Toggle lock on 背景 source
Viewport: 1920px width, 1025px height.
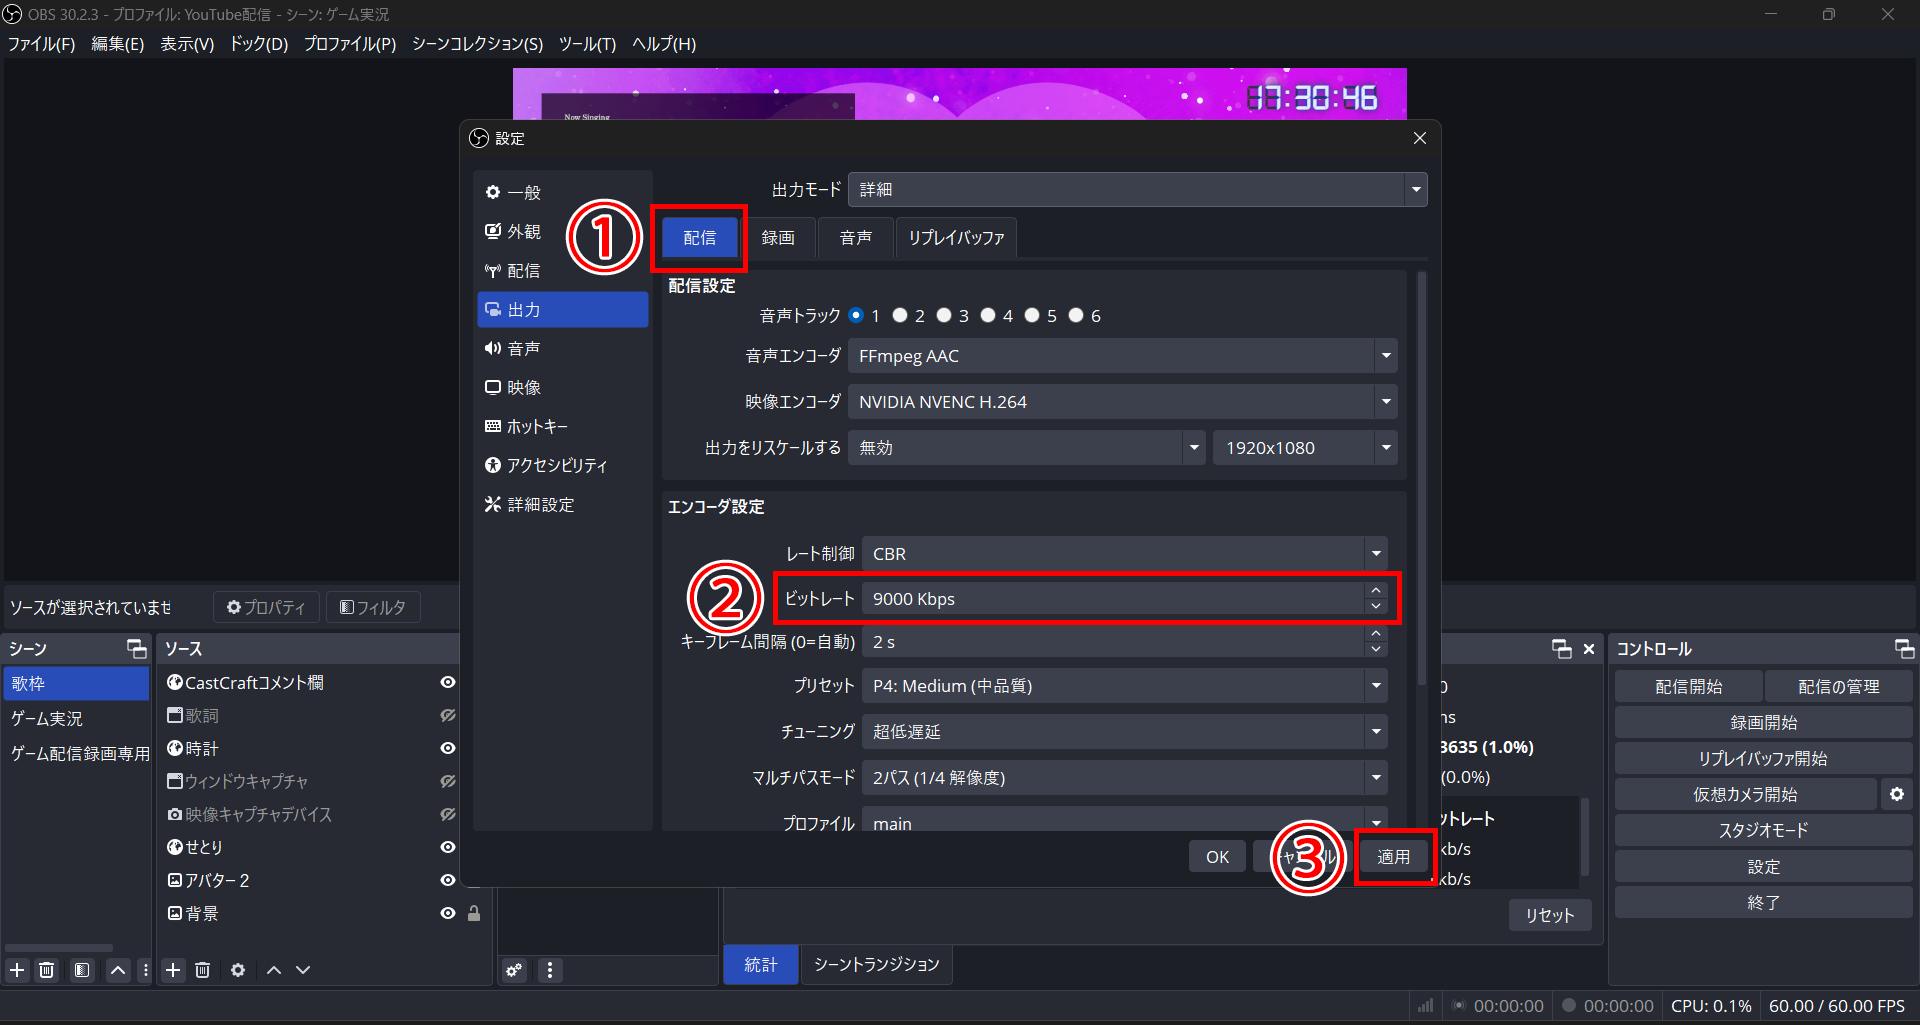coord(474,913)
